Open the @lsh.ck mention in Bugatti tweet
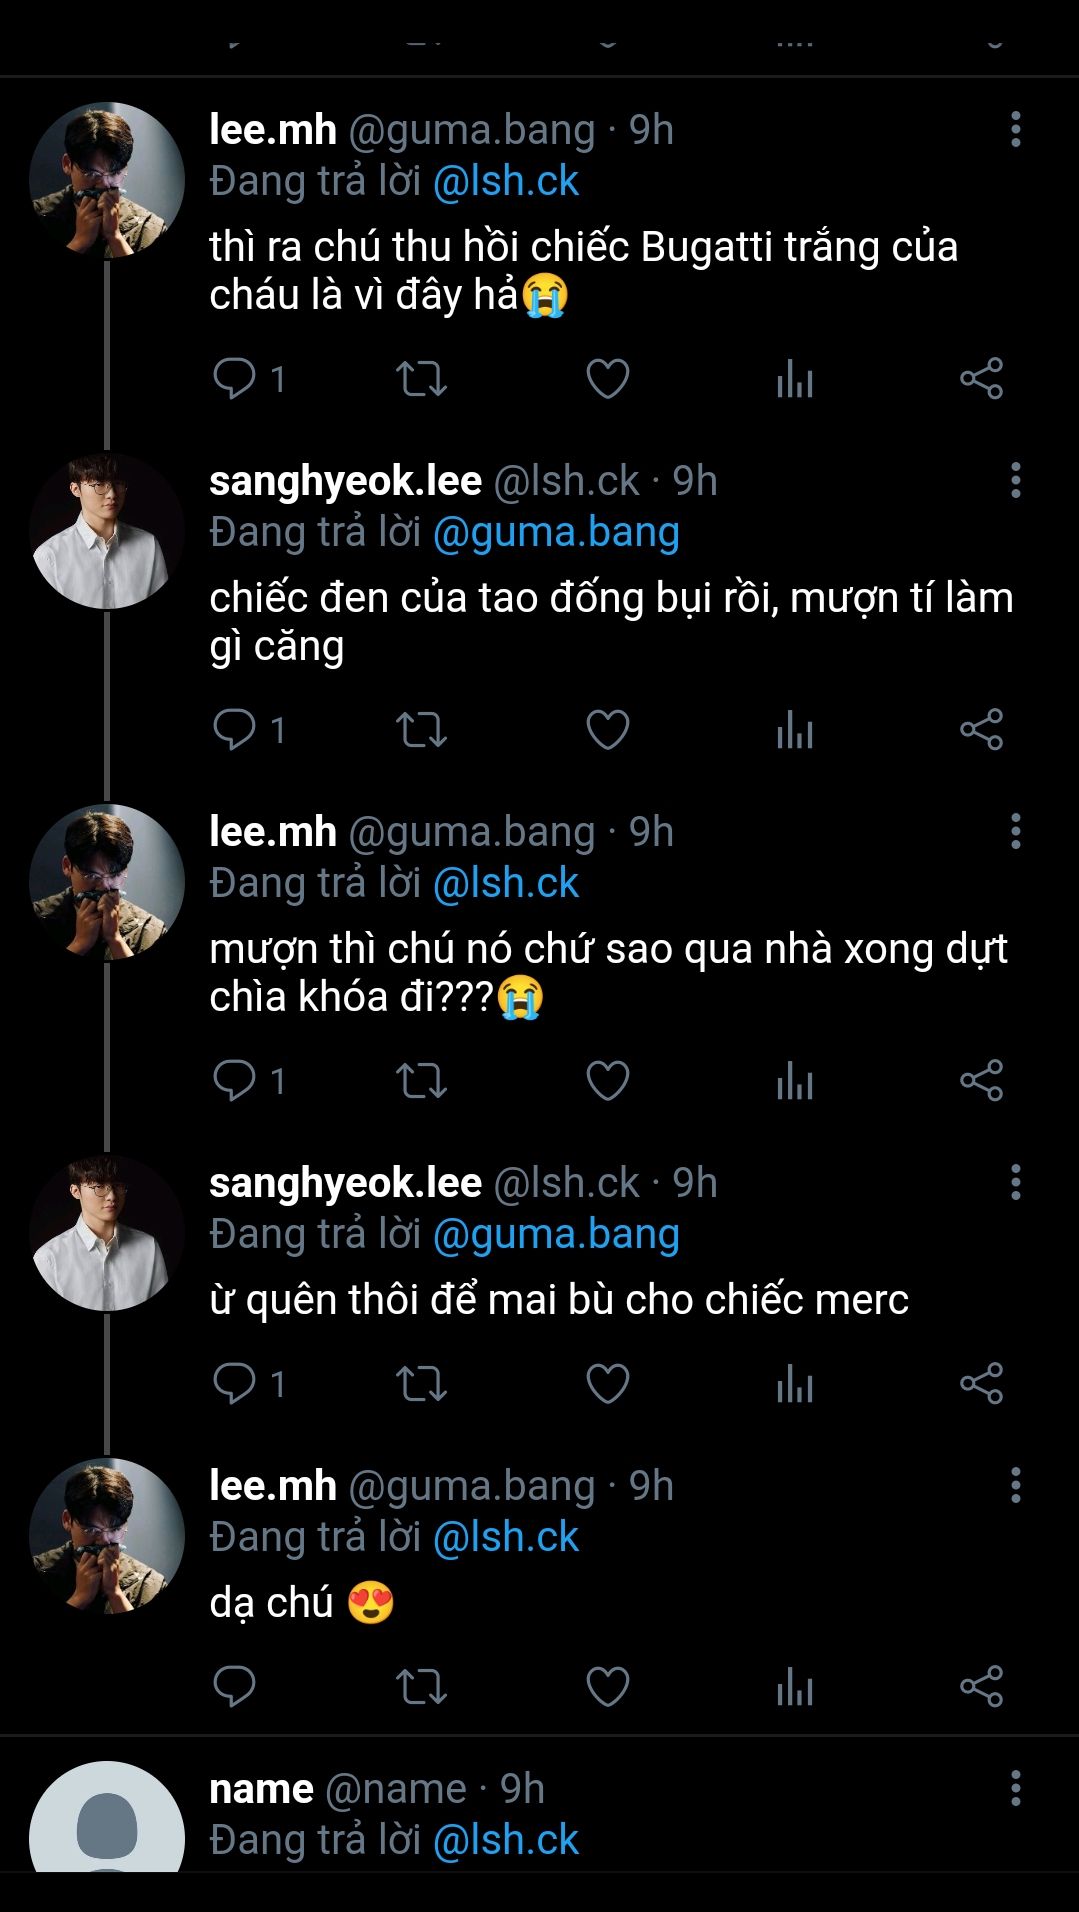Viewport: 1079px width, 1912px height. [506, 181]
